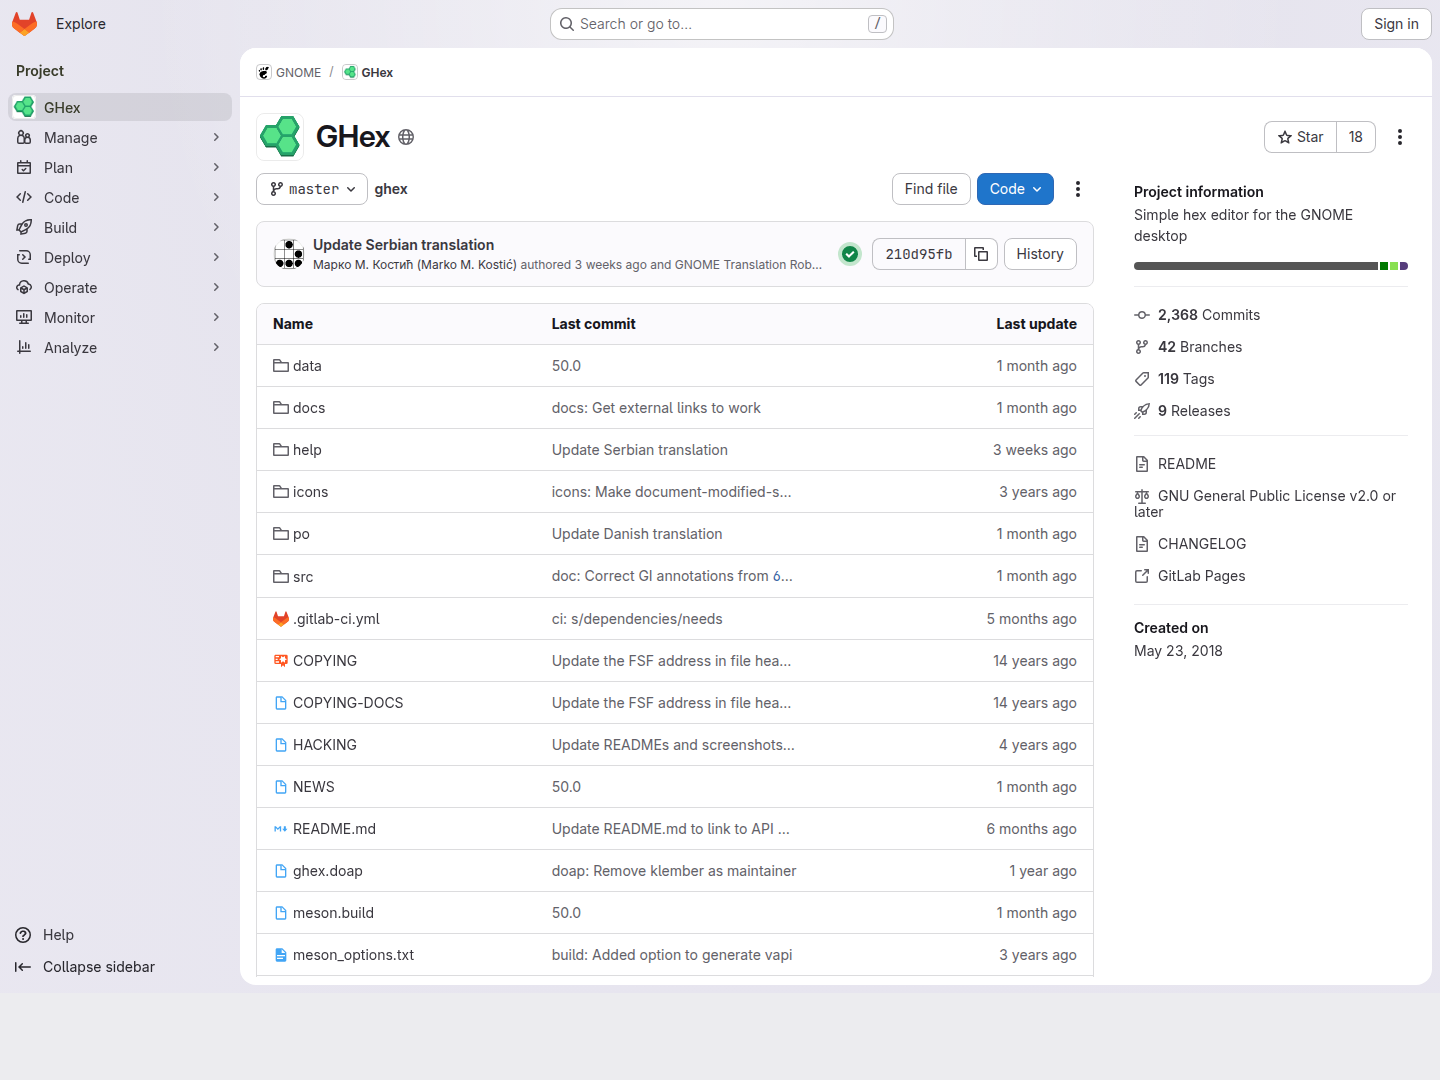Image resolution: width=1440 pixels, height=1080 pixels.
Task: Click the public visibility globe icon
Action: [406, 137]
